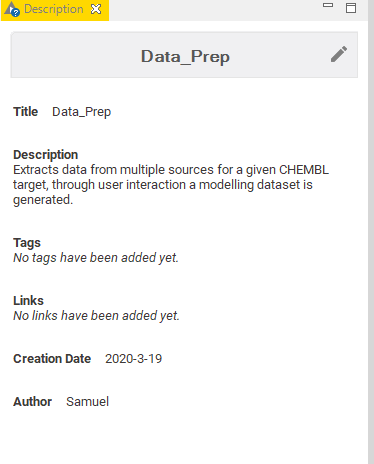Click the vertical scrollbar on the right edge
The height and width of the screenshot is (464, 374).
371,233
